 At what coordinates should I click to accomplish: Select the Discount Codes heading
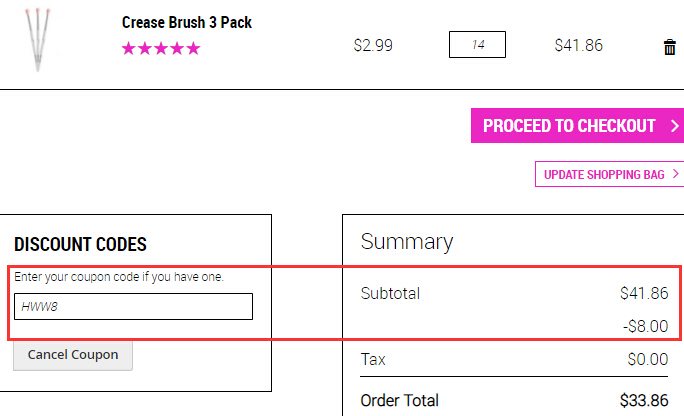(80, 244)
